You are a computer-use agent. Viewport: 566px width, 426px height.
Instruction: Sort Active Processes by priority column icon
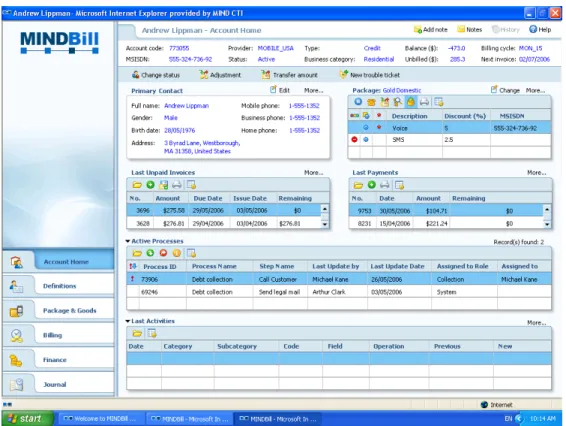tap(133, 266)
